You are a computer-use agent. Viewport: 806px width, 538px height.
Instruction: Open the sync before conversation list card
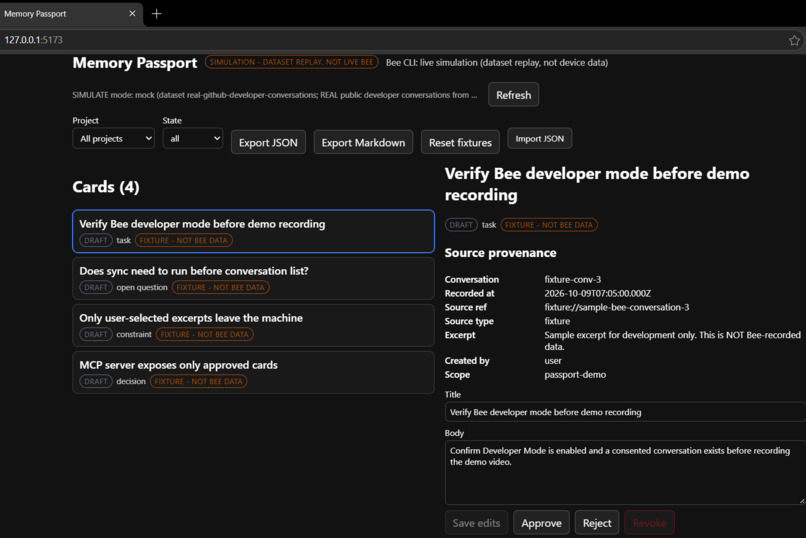click(253, 278)
